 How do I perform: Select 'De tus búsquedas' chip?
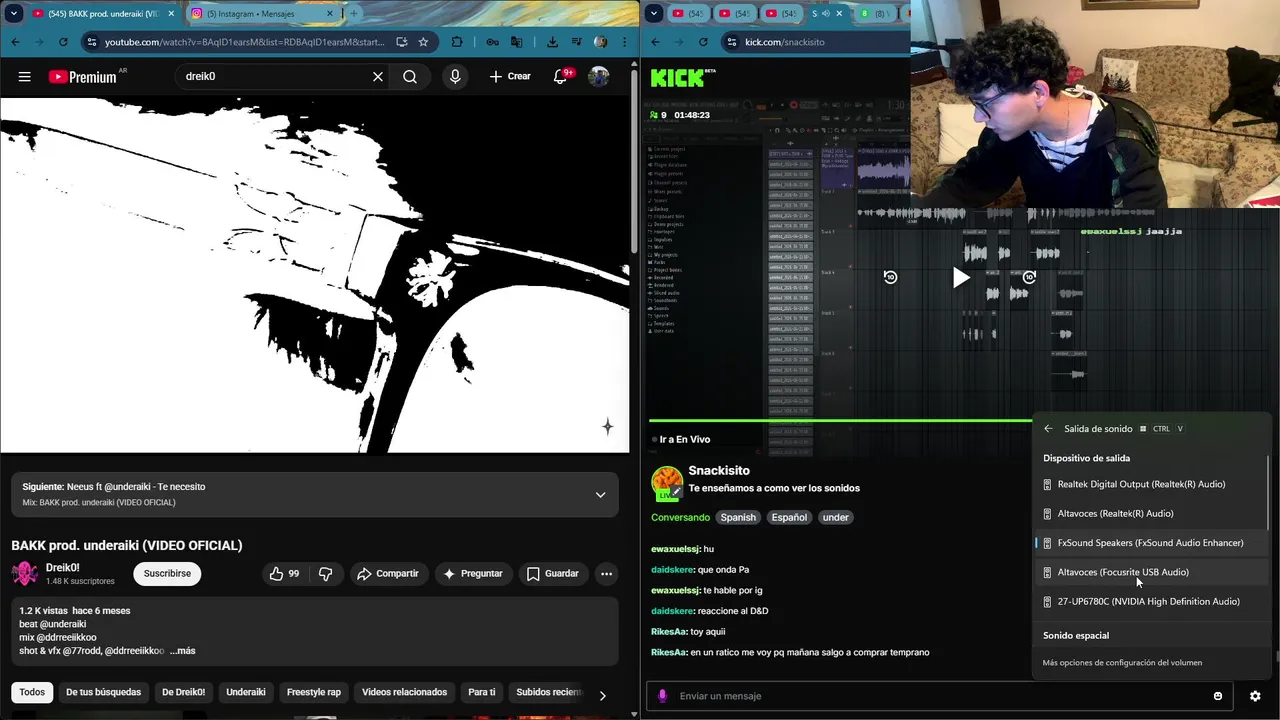point(103,692)
